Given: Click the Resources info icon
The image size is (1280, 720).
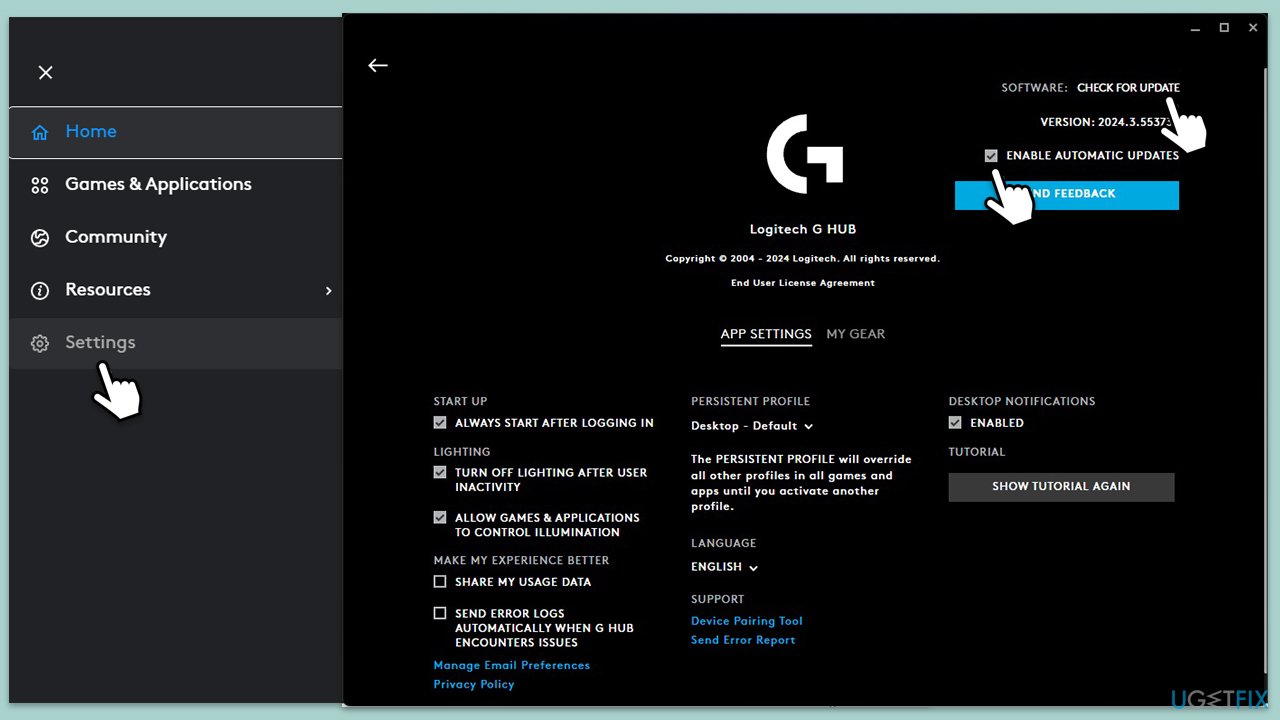Looking at the screenshot, I should click(40, 291).
